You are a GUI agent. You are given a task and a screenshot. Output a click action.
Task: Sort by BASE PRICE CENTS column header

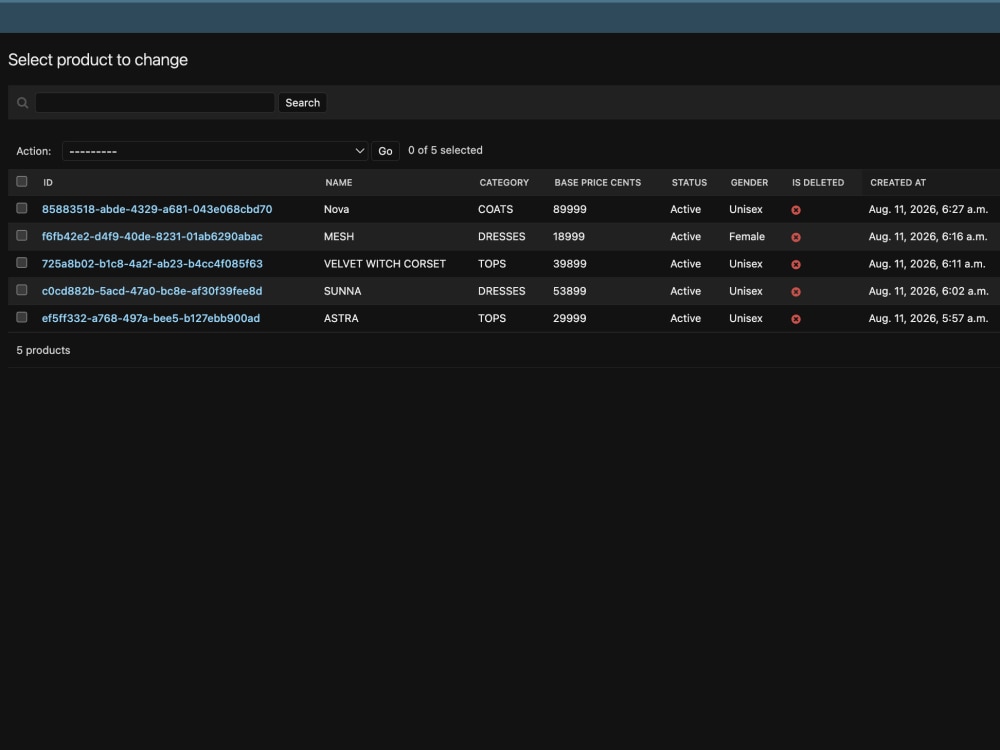(x=598, y=182)
